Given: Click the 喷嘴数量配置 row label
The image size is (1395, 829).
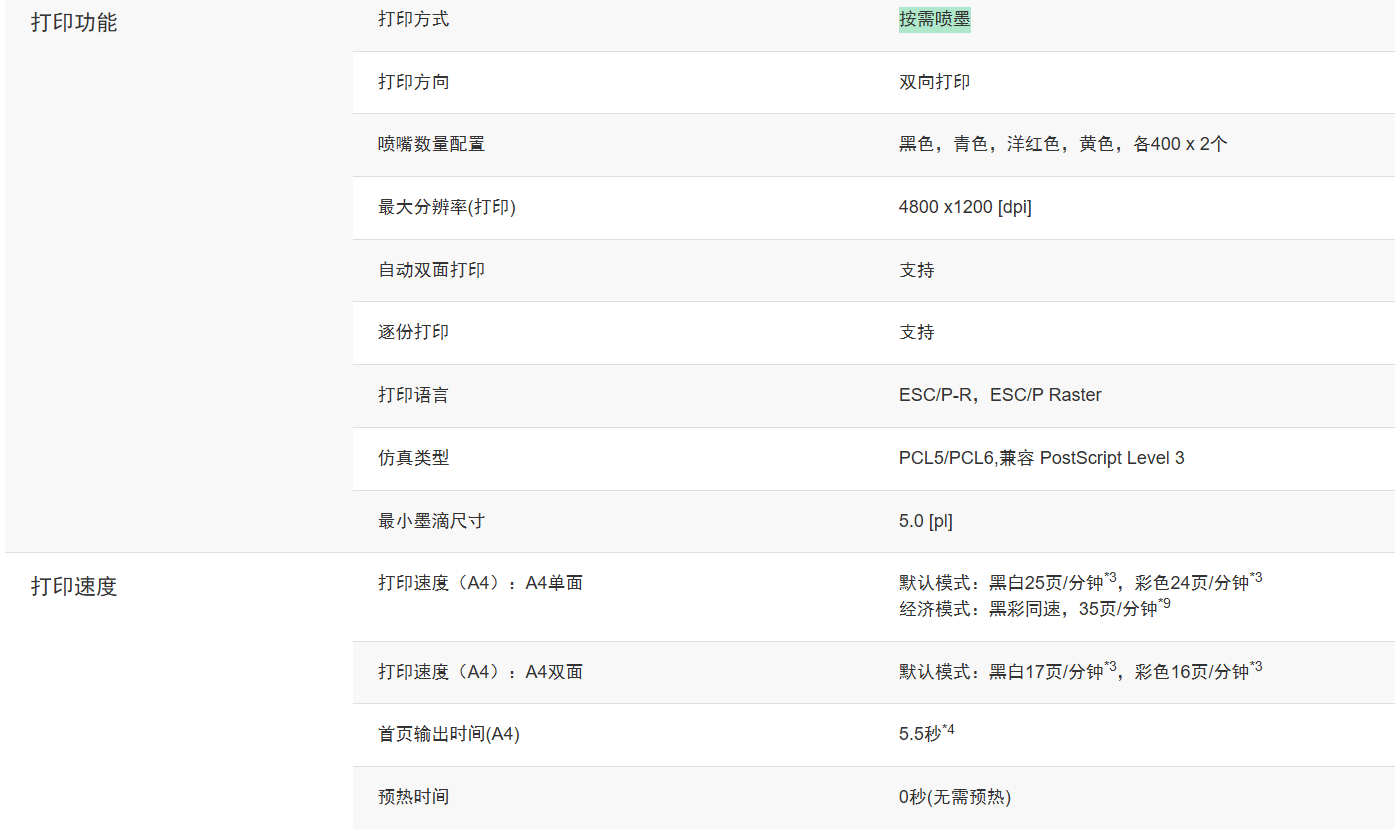Looking at the screenshot, I should (x=431, y=144).
